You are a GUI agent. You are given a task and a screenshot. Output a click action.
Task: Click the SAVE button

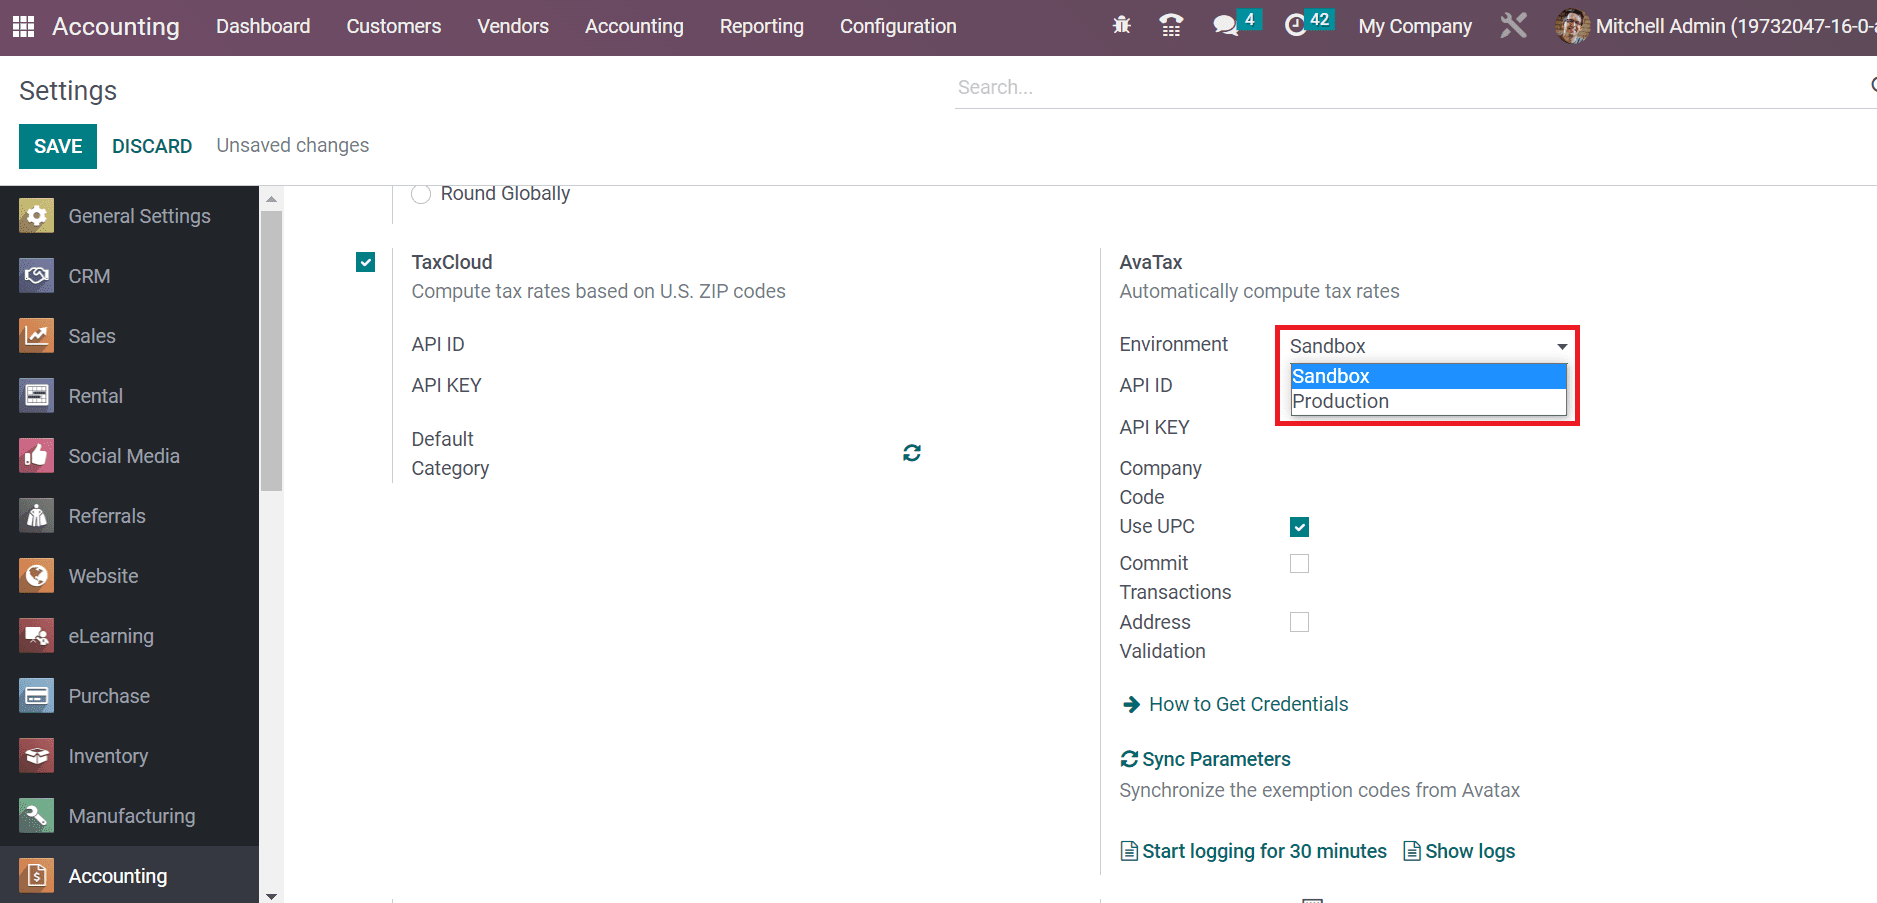pyautogui.click(x=58, y=146)
